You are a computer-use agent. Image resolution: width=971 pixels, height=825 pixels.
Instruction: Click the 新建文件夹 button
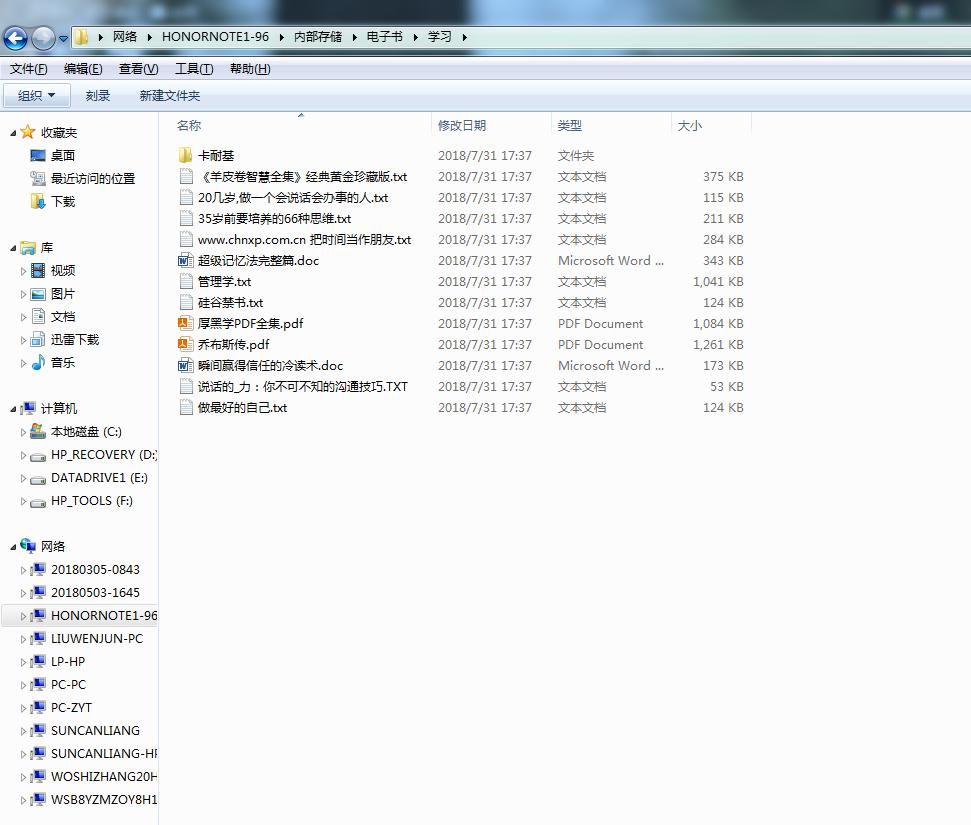tap(170, 95)
